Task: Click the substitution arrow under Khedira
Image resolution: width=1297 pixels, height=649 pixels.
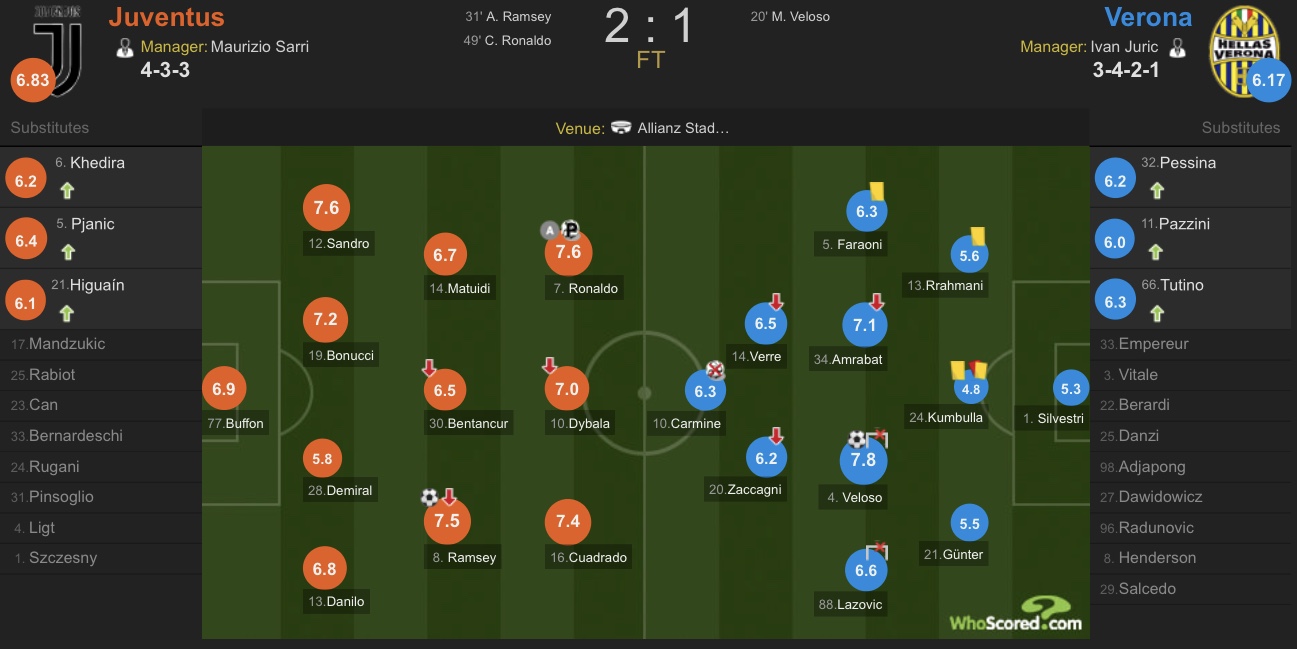Action: [x=67, y=191]
